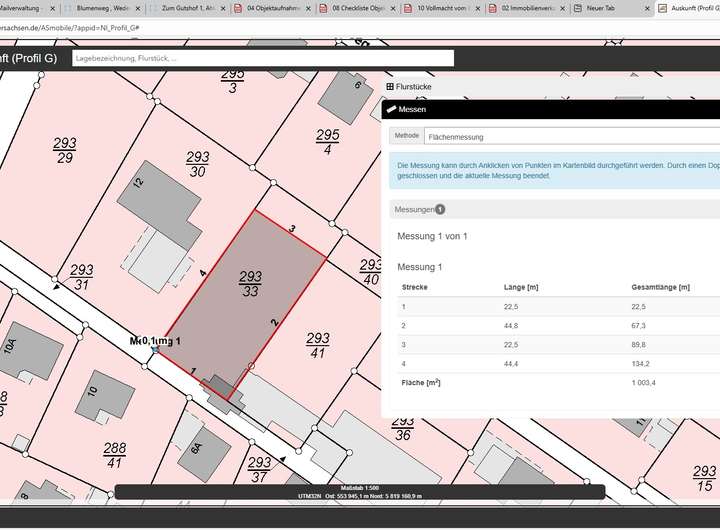720x530 pixels.
Task: Switch to the Zum Gutshof 1 tab
Action: pos(190,8)
